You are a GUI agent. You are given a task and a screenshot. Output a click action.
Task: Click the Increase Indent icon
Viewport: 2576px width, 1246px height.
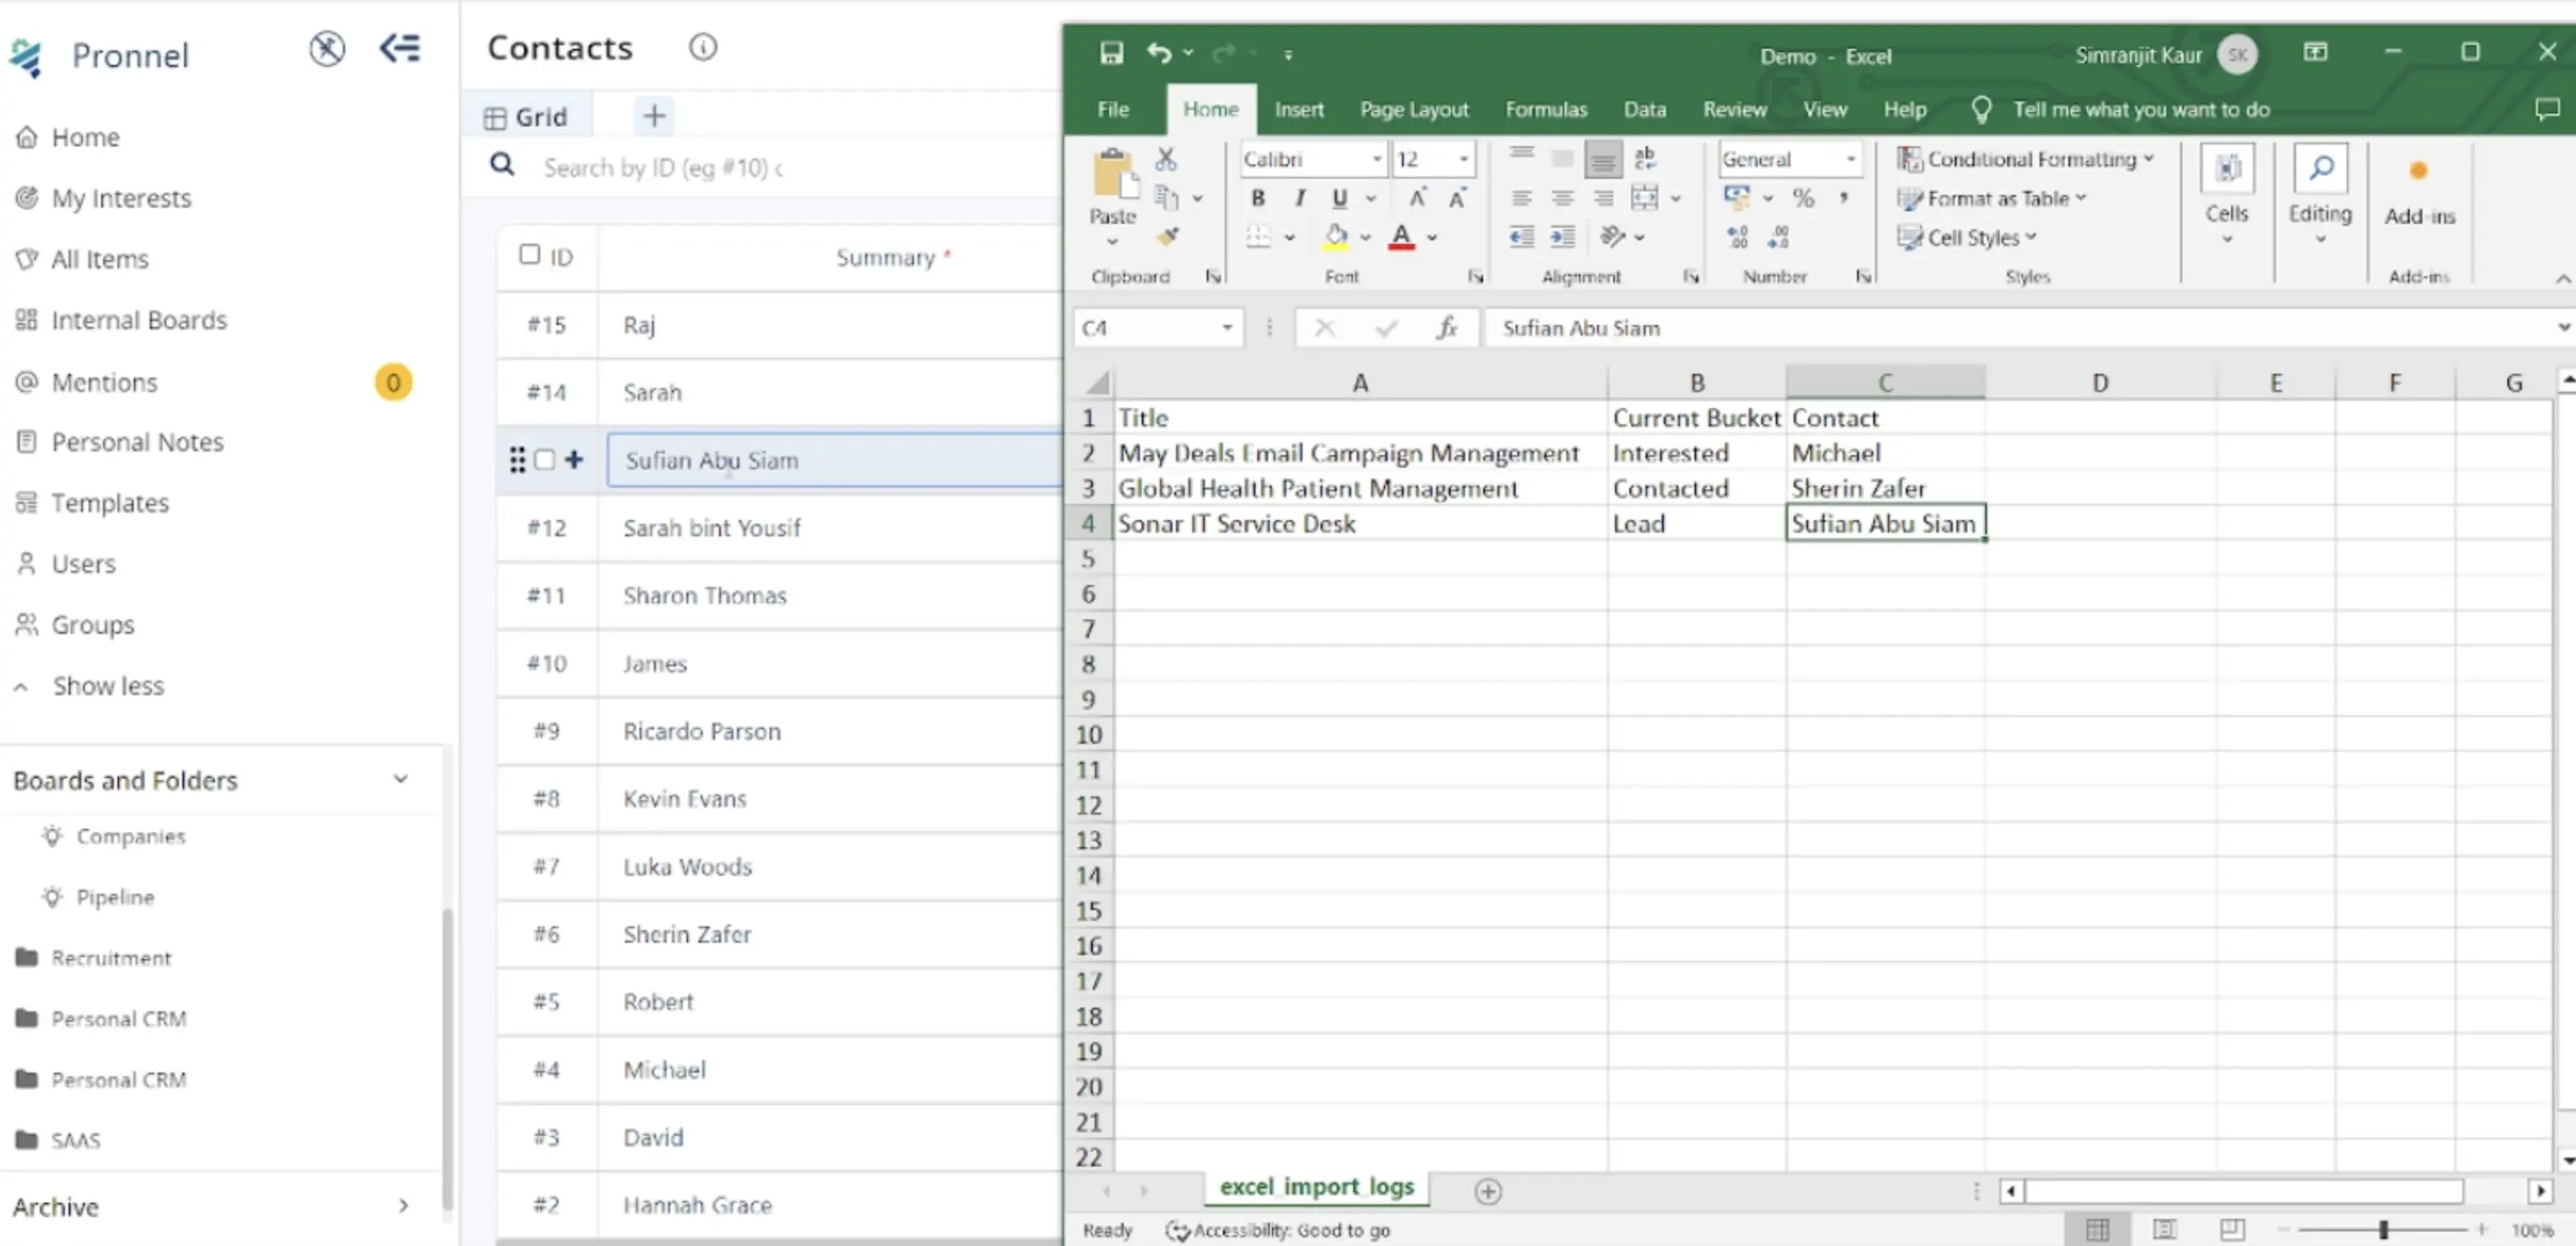[x=1562, y=237]
